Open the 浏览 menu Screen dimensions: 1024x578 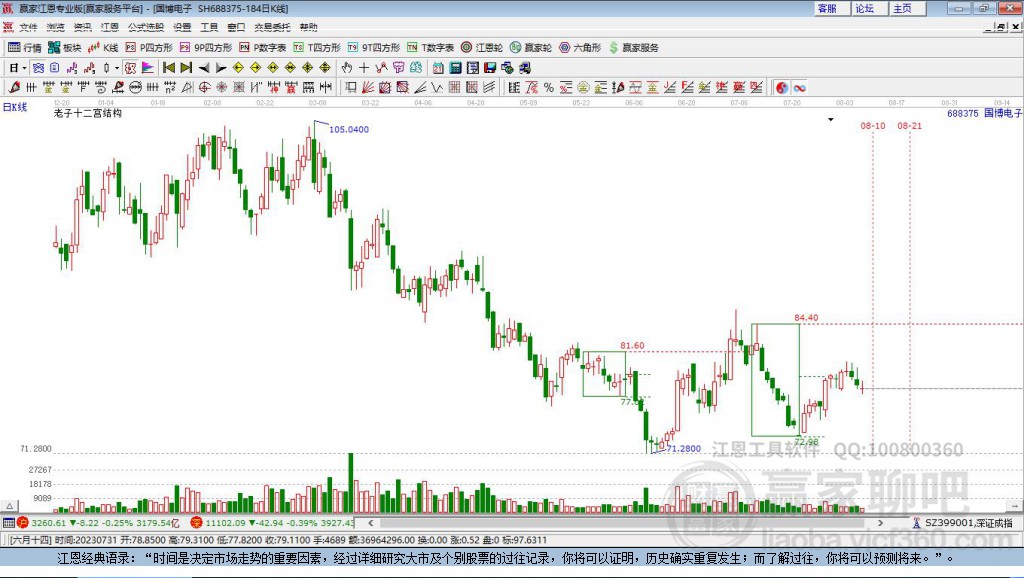(56, 27)
